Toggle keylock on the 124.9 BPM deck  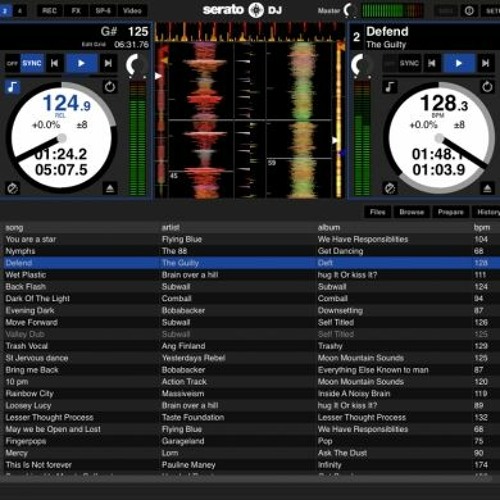(x=12, y=87)
